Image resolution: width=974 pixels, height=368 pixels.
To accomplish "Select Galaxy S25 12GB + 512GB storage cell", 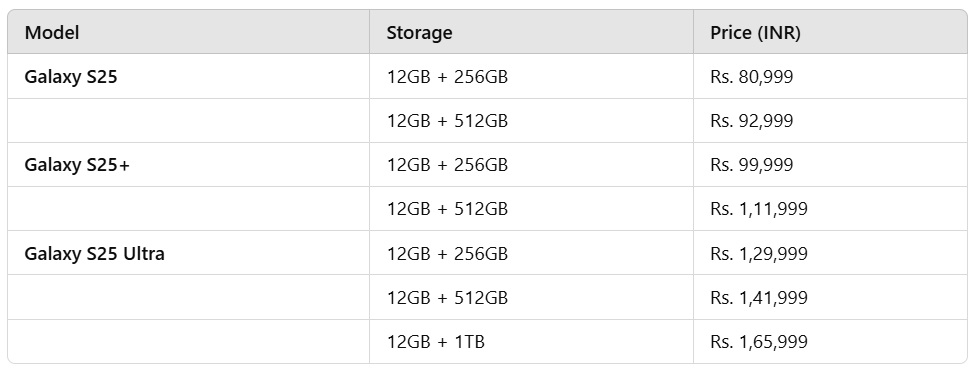I will [531, 121].
